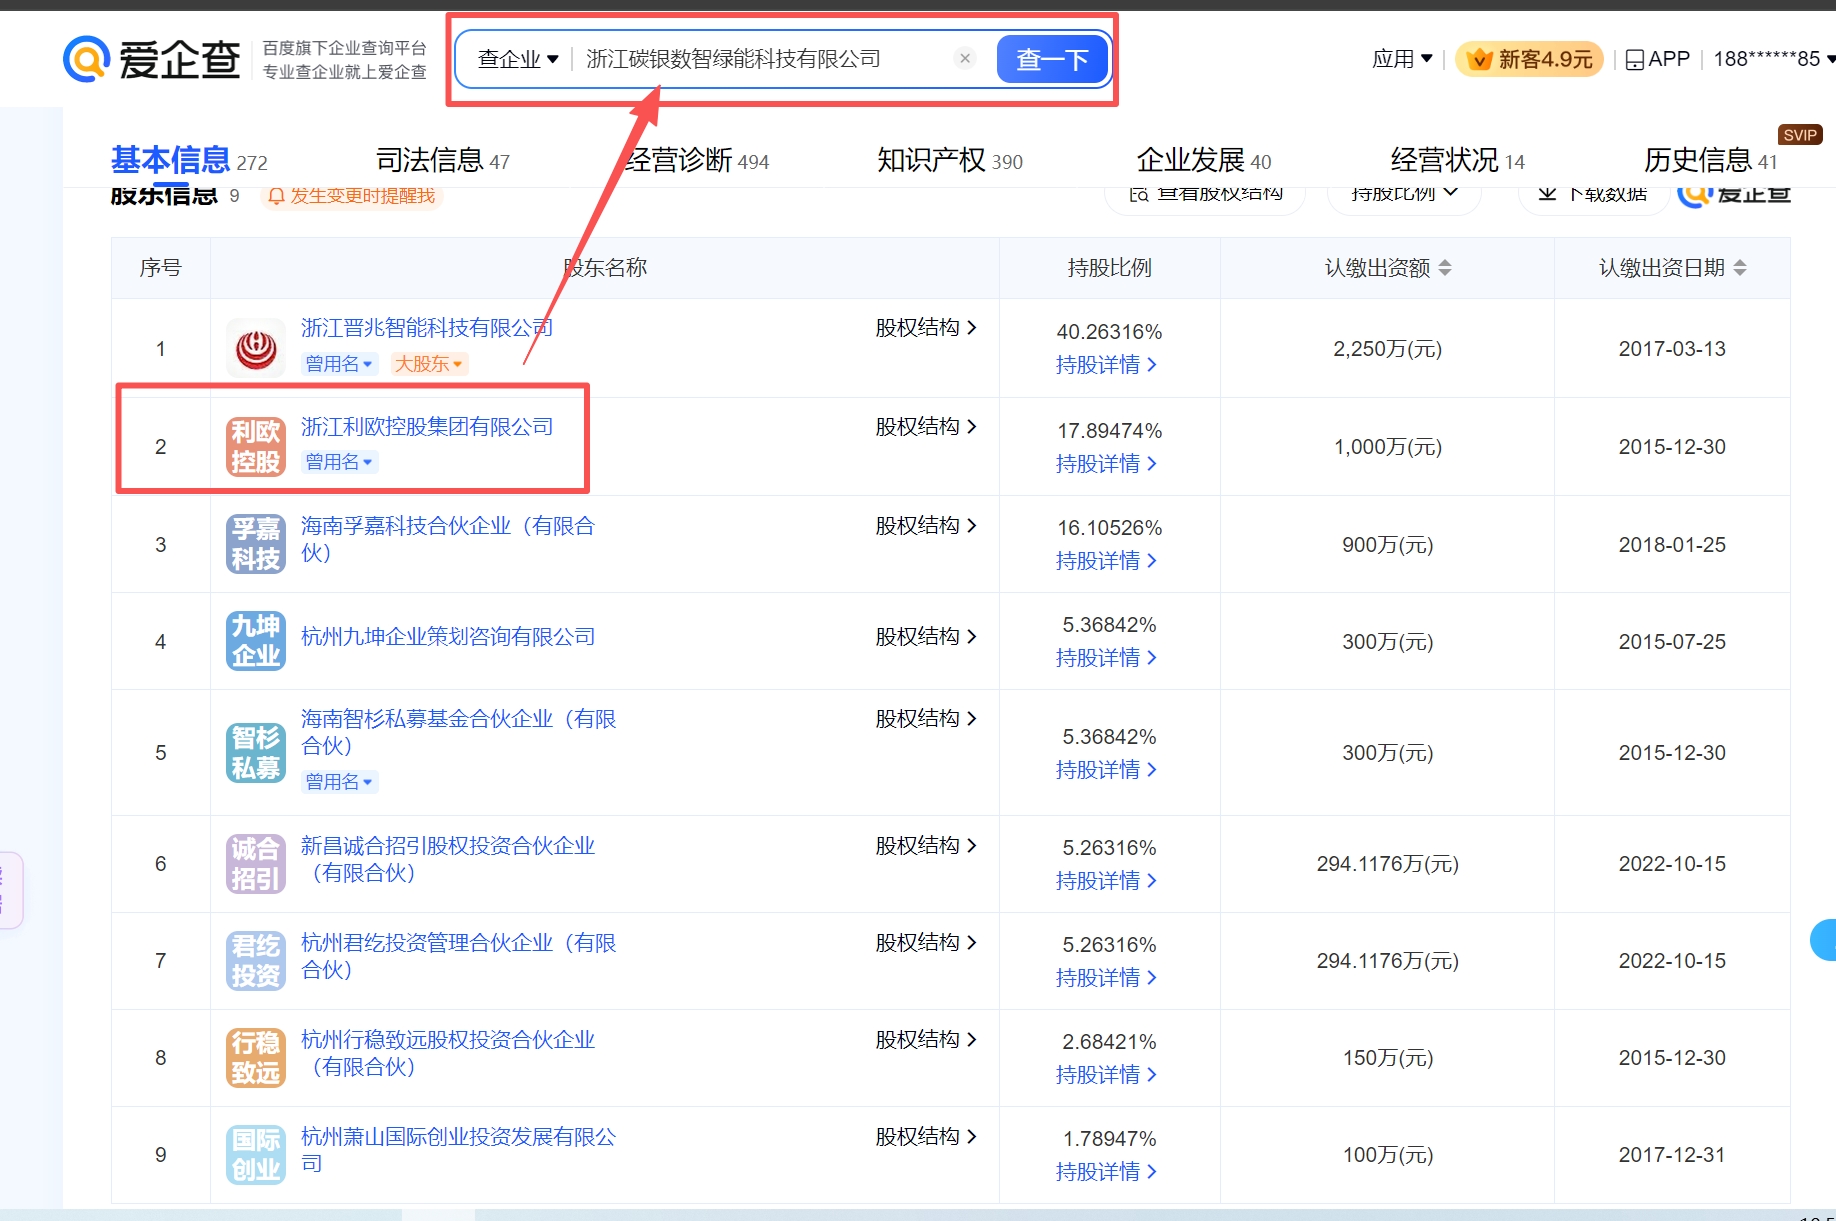This screenshot has height=1221, width=1836.
Task: Open 持股详情 under 17.89474%
Action: pos(1106,464)
